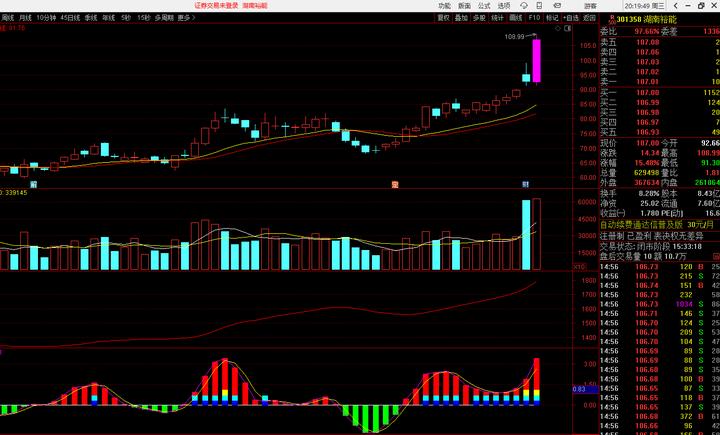Open the 公式 formula menu
This screenshot has width=720, height=435.
pyautogui.click(x=484, y=6)
